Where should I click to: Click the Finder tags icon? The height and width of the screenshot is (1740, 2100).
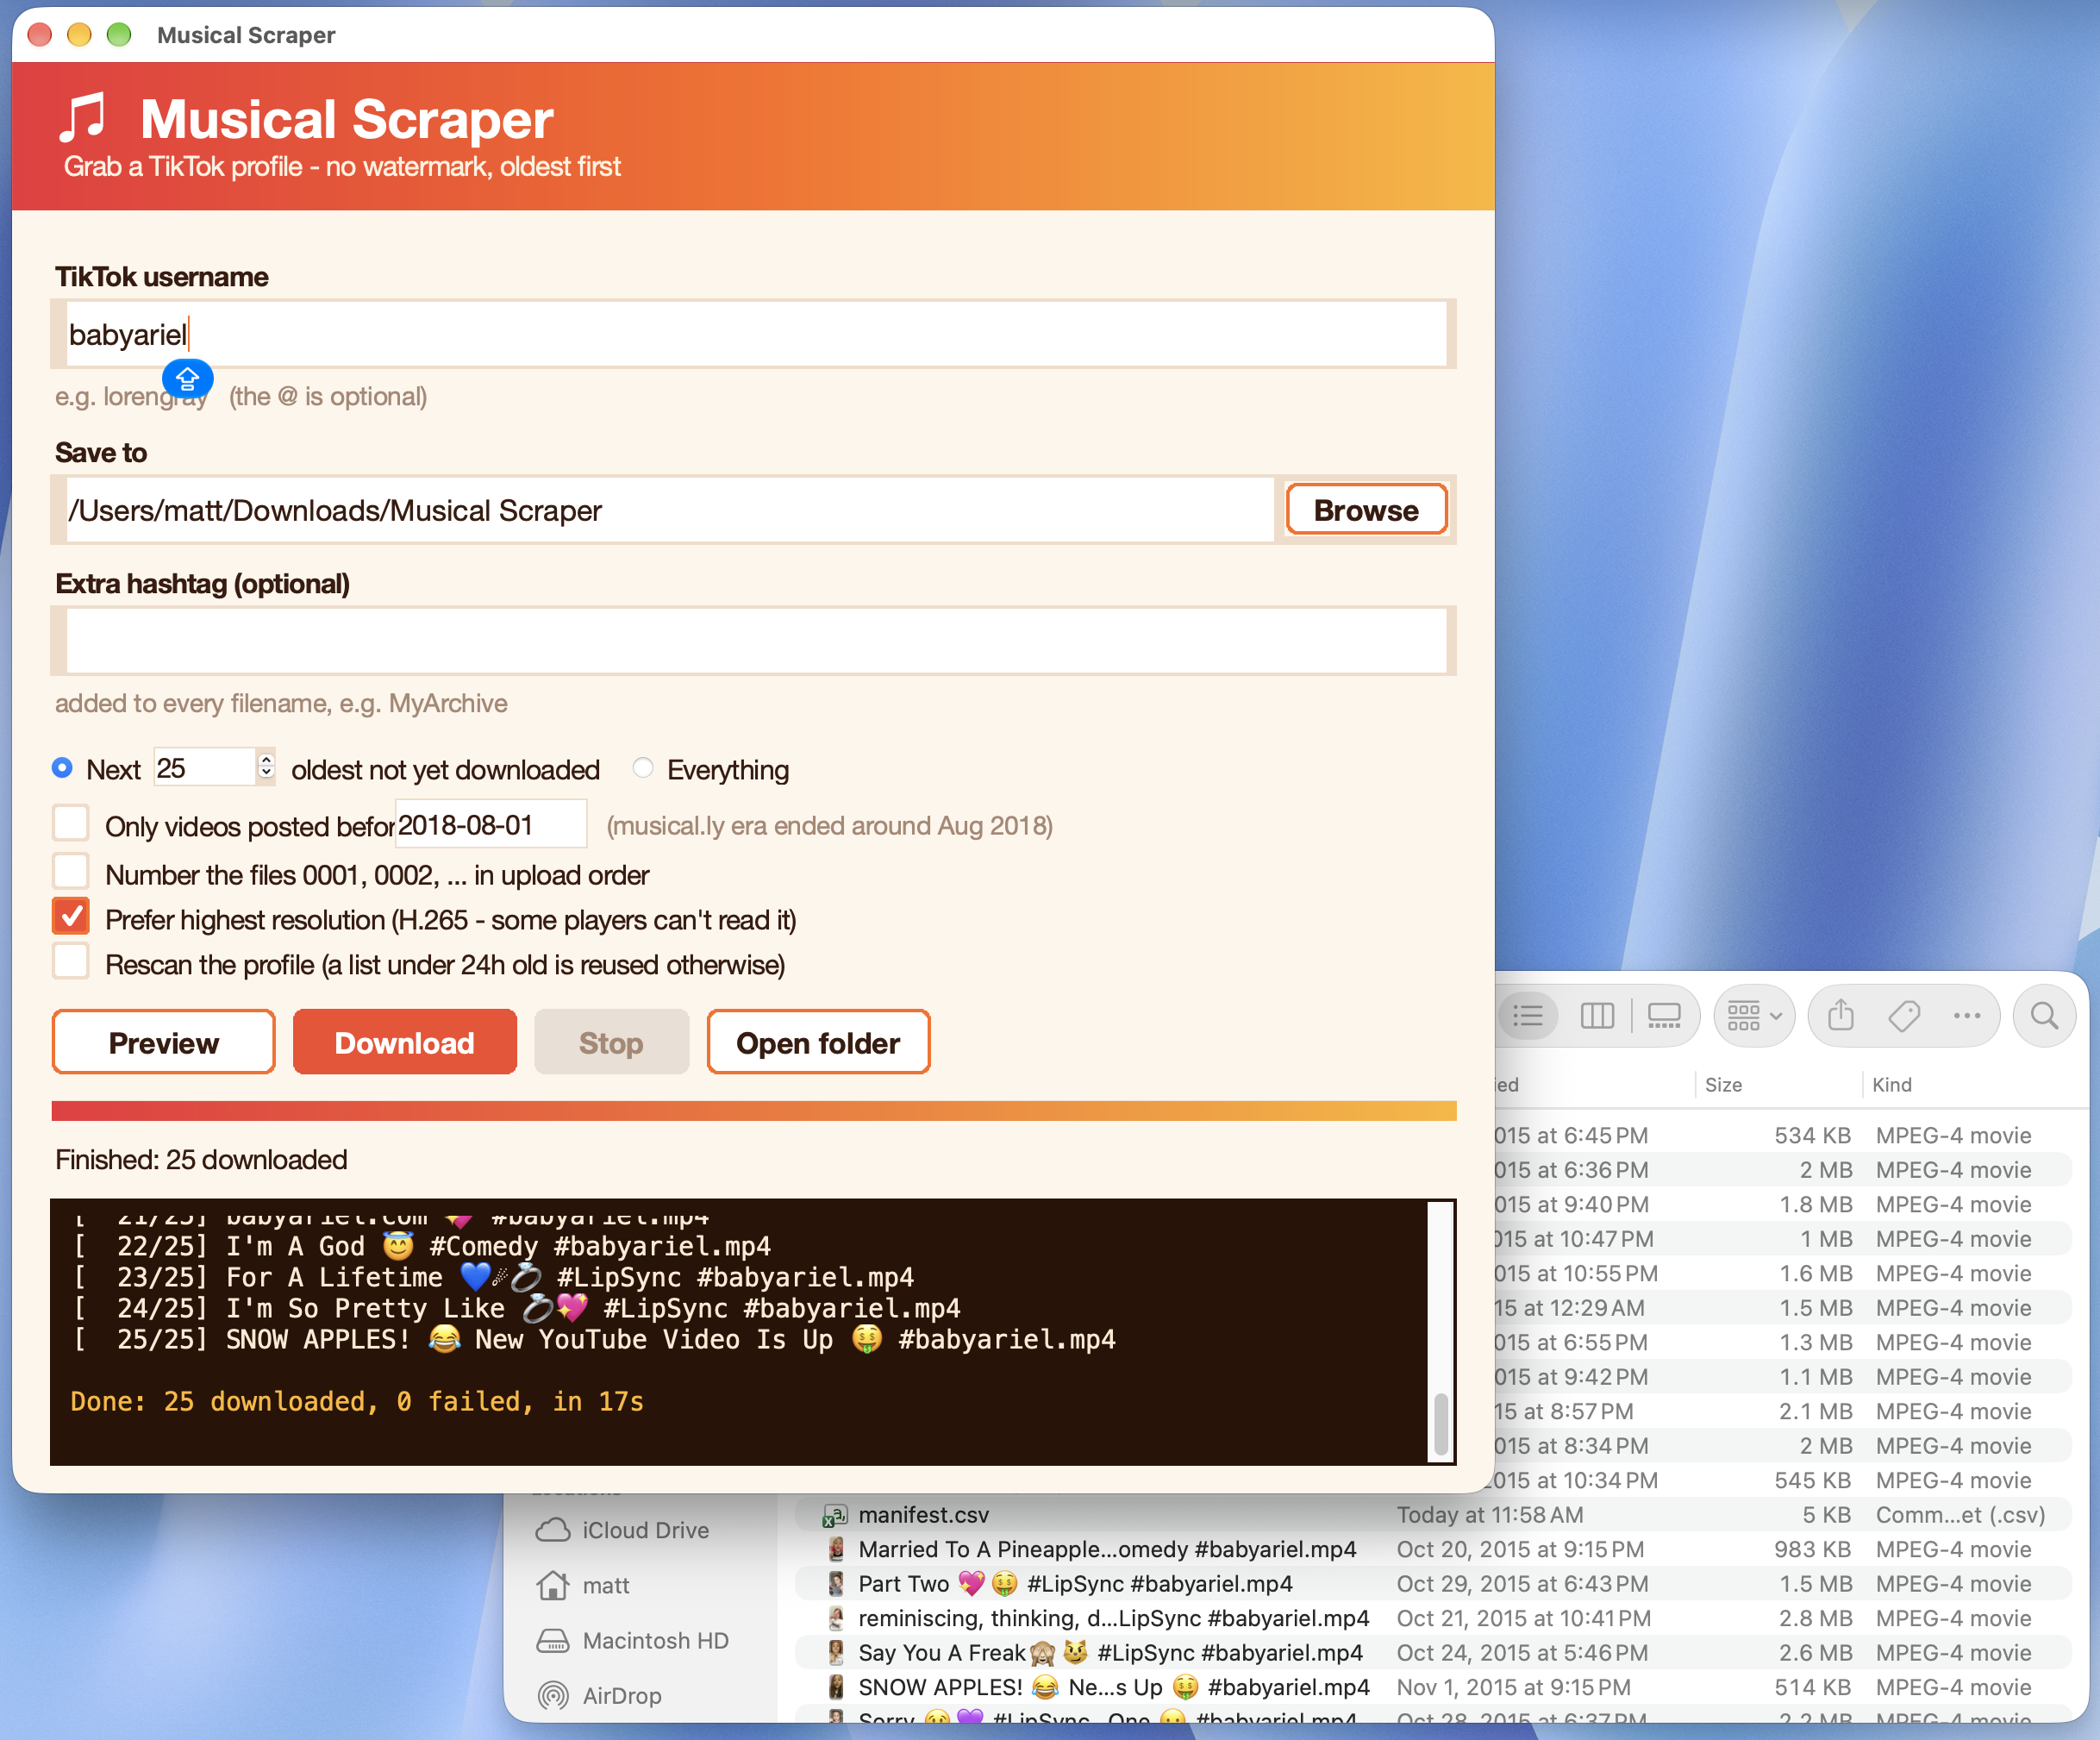1904,1016
